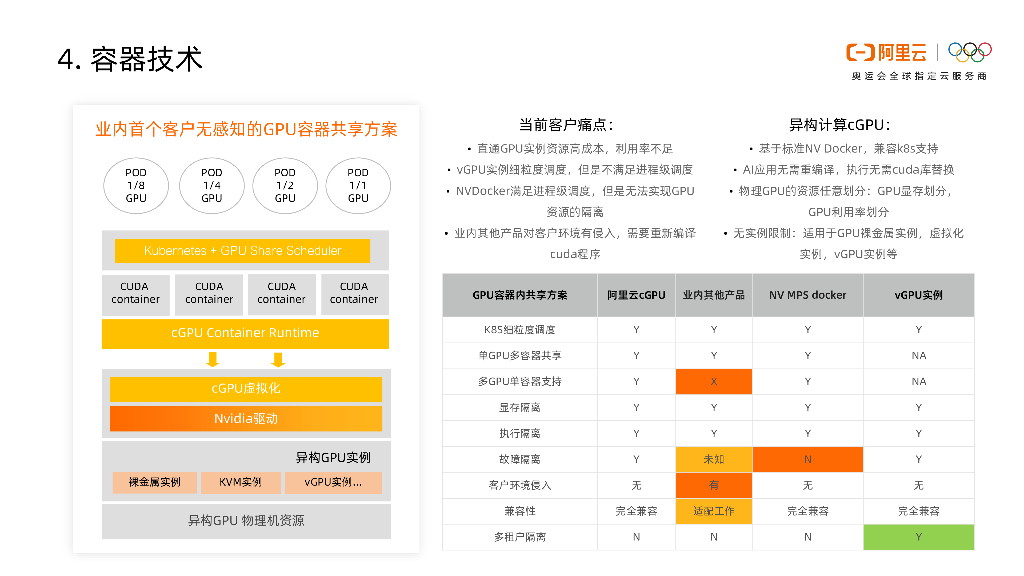Screen dimensions: 1024x576
Task: Click the 奥运会全球指定云服务商 tagline
Action: coord(919,76)
